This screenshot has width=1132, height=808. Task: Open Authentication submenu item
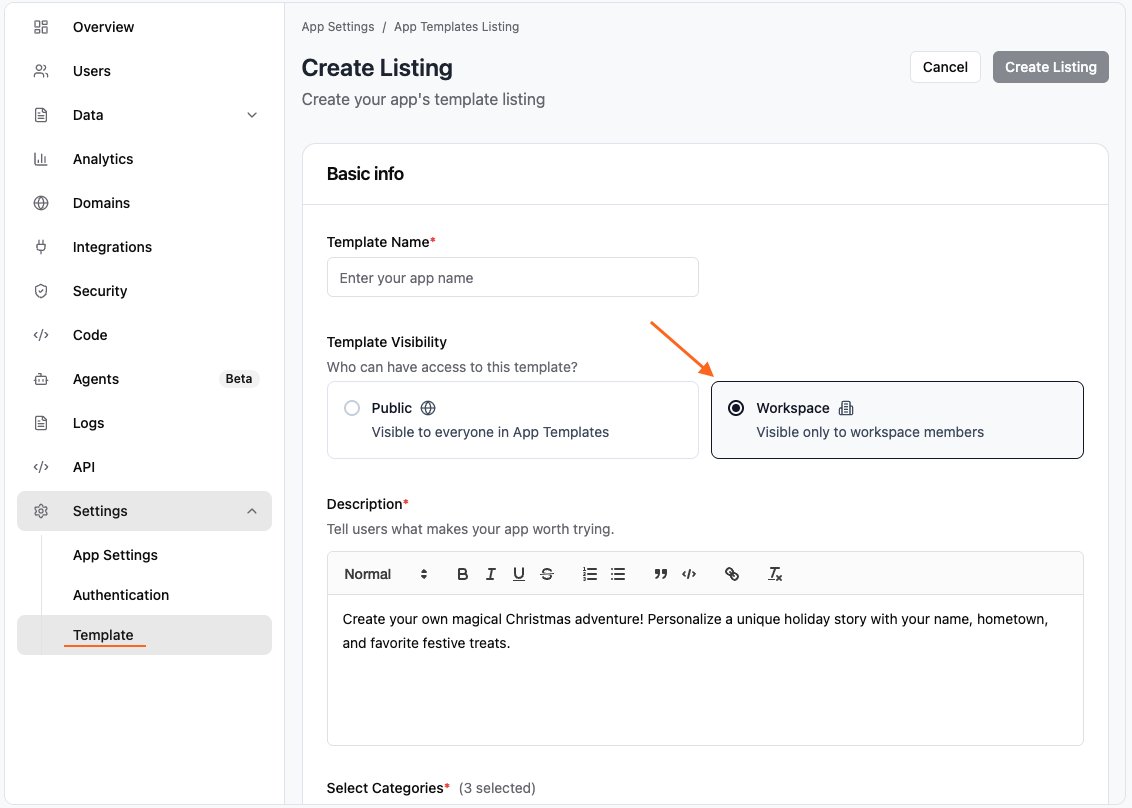tap(121, 596)
